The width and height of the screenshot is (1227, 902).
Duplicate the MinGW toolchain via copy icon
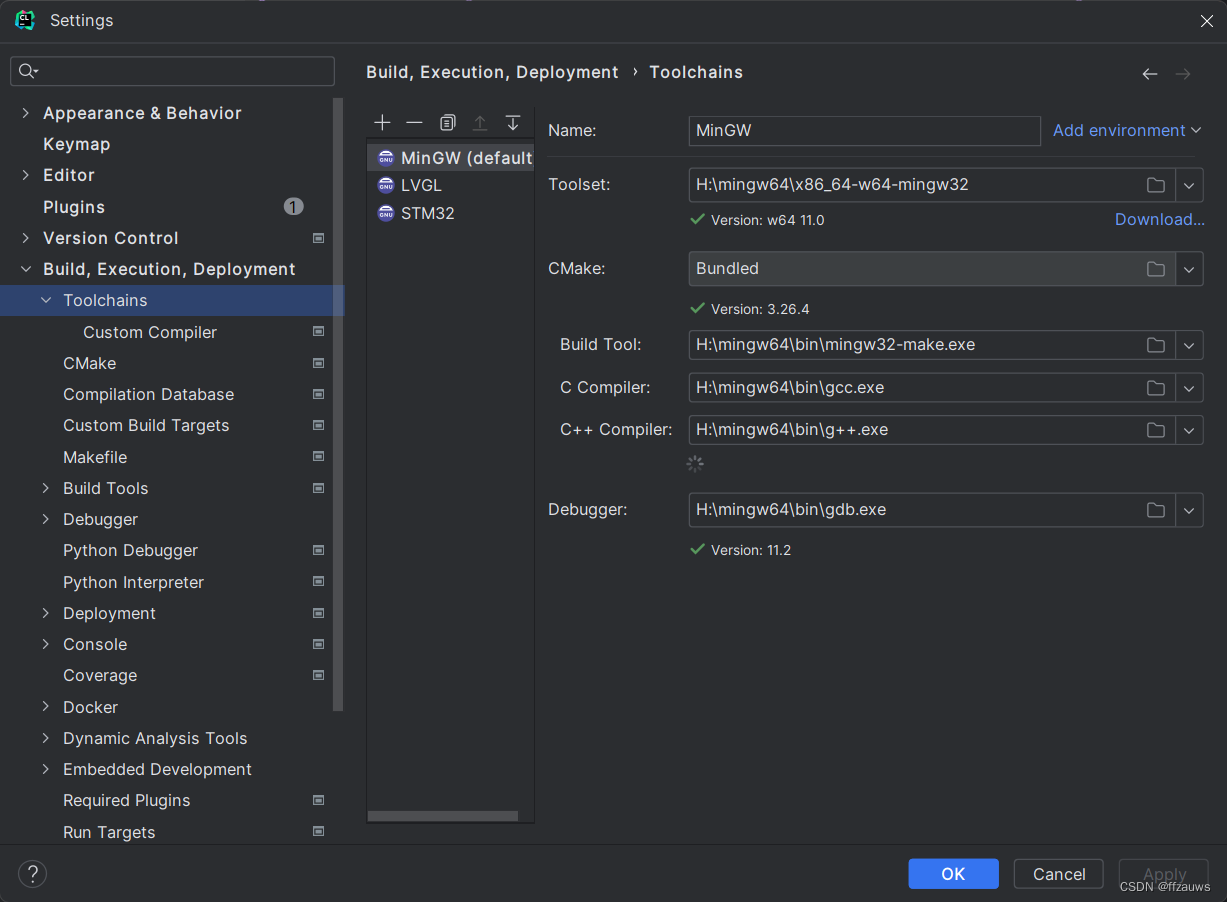[x=447, y=122]
